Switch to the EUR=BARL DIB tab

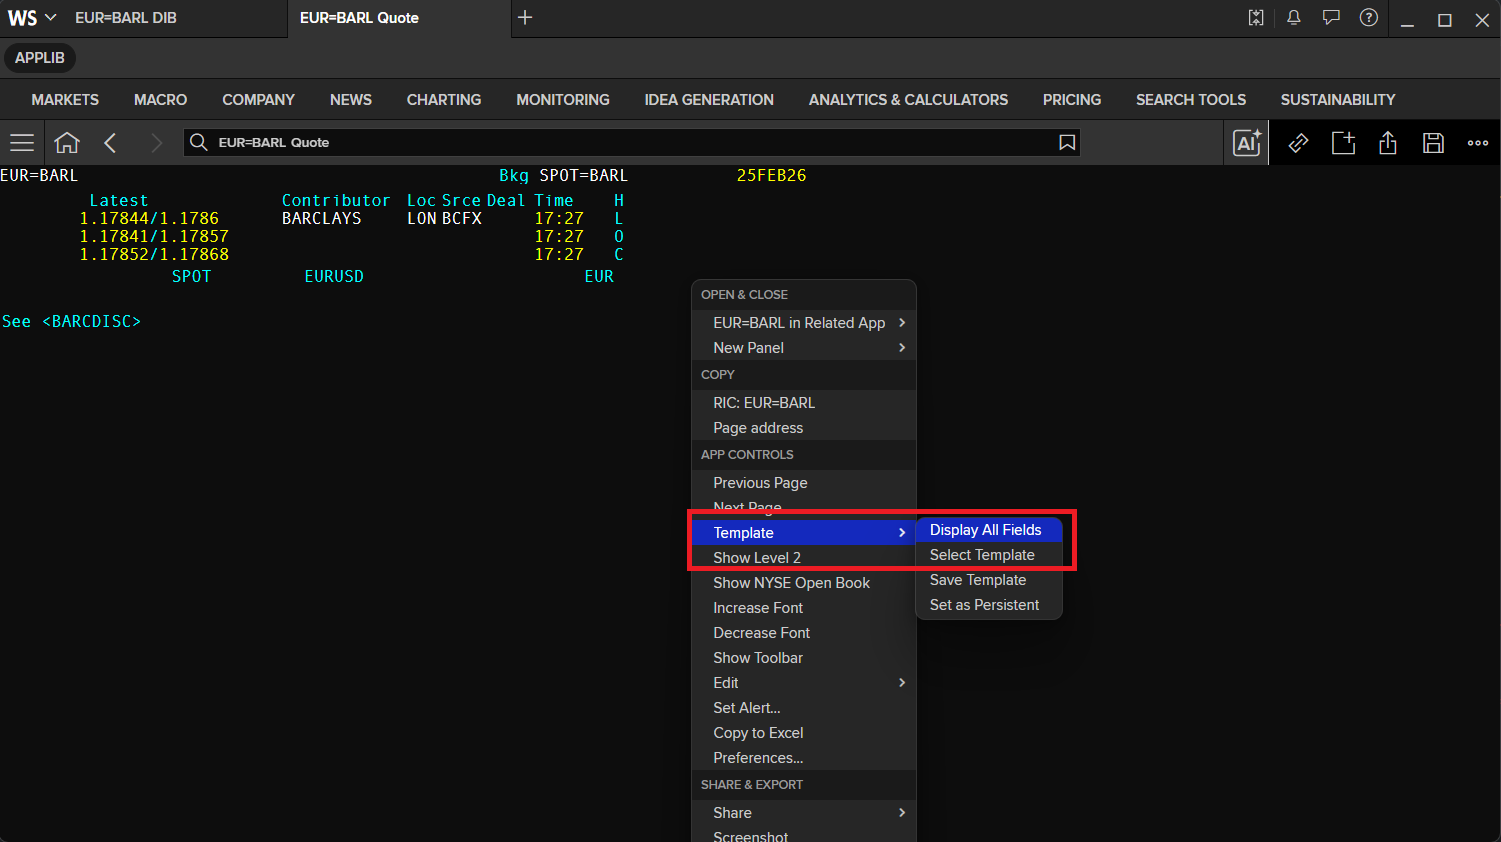click(126, 18)
